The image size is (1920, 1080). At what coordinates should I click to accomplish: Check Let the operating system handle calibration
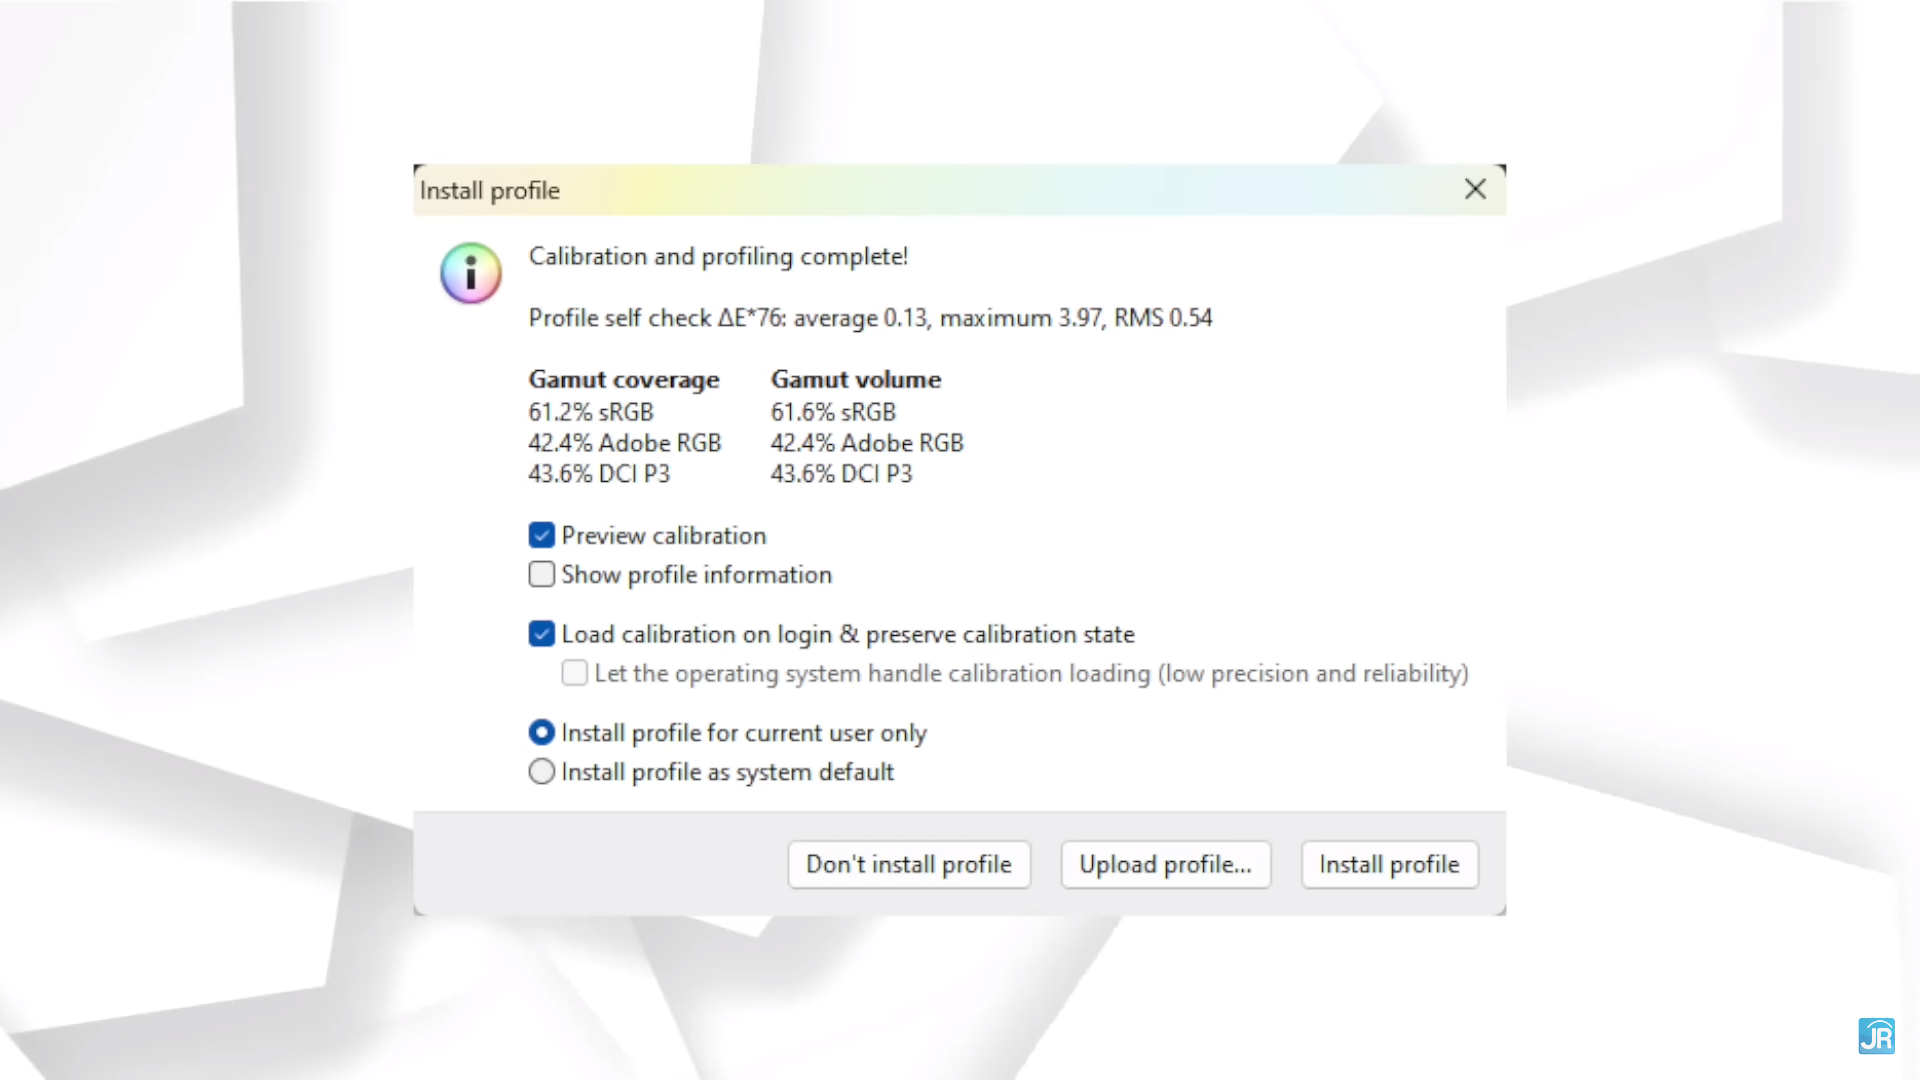coord(575,673)
